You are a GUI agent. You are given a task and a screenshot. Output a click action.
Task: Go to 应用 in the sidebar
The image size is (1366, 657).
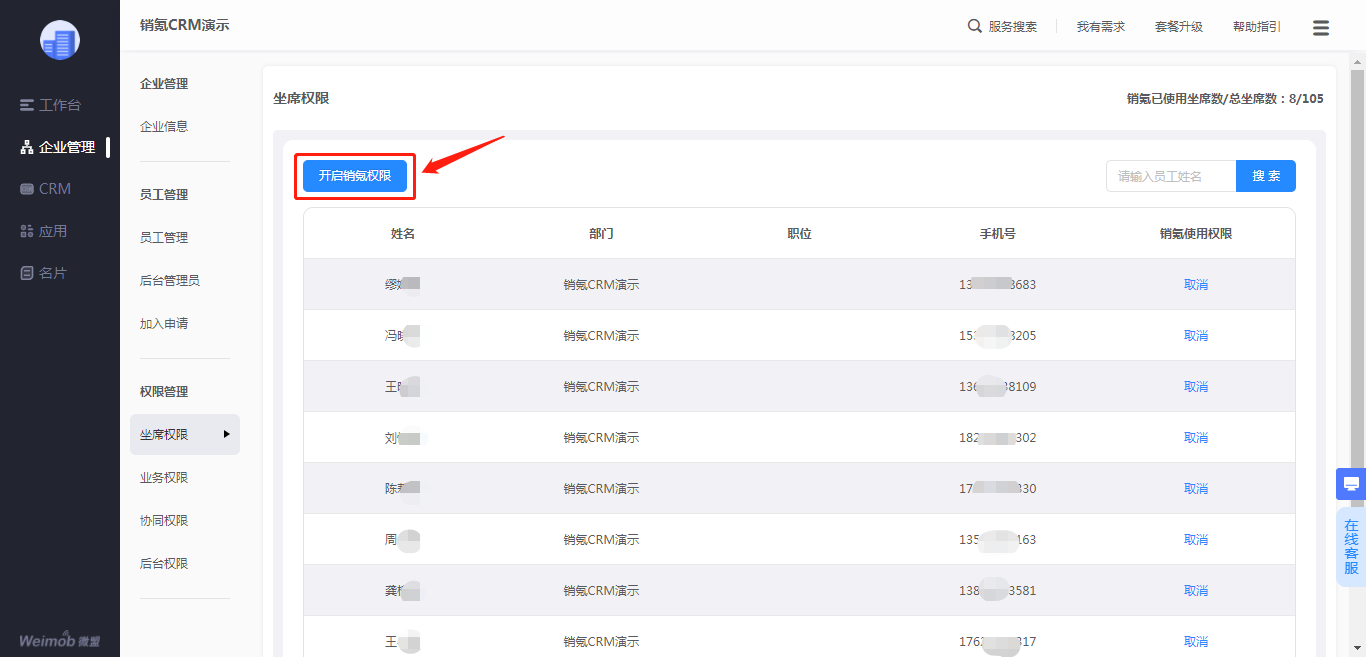point(44,231)
